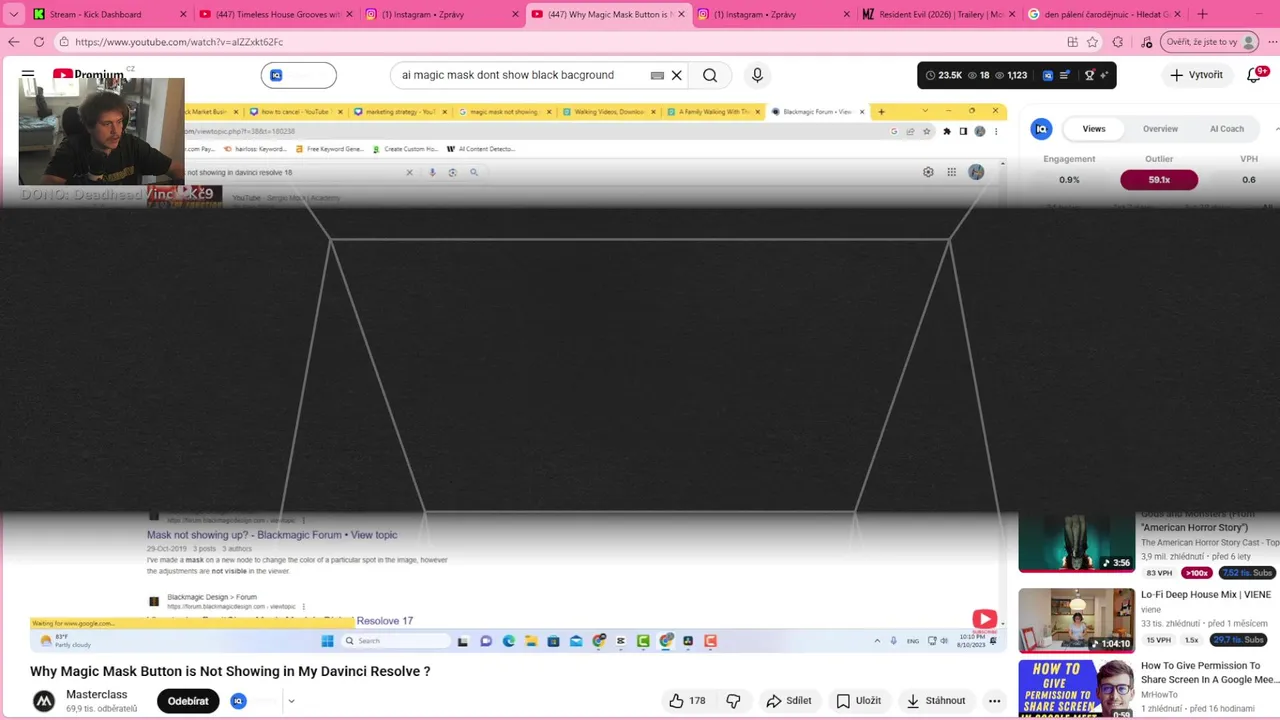The image size is (1280, 720).
Task: Close the Stream - Kick Dashboard tab
Action: click(183, 14)
